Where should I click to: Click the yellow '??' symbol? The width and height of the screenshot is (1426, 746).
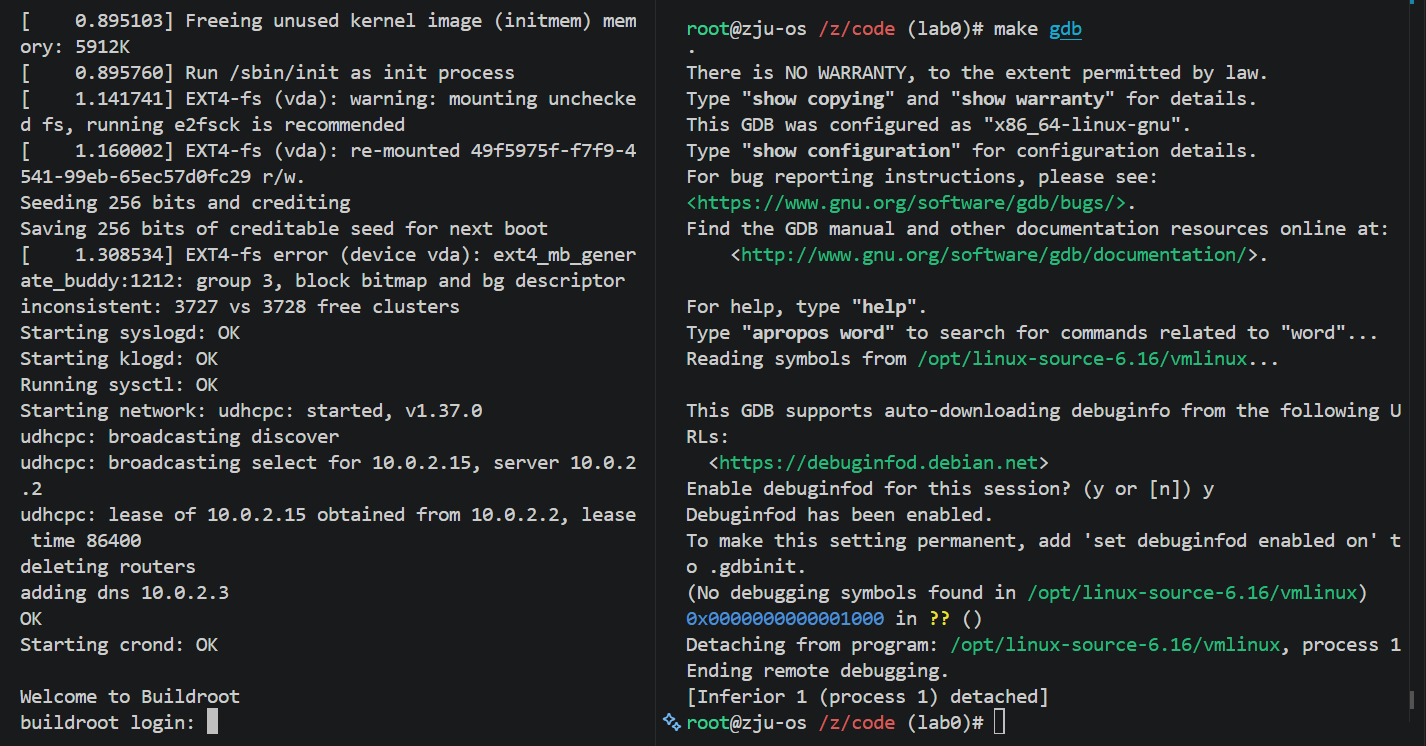point(940,619)
